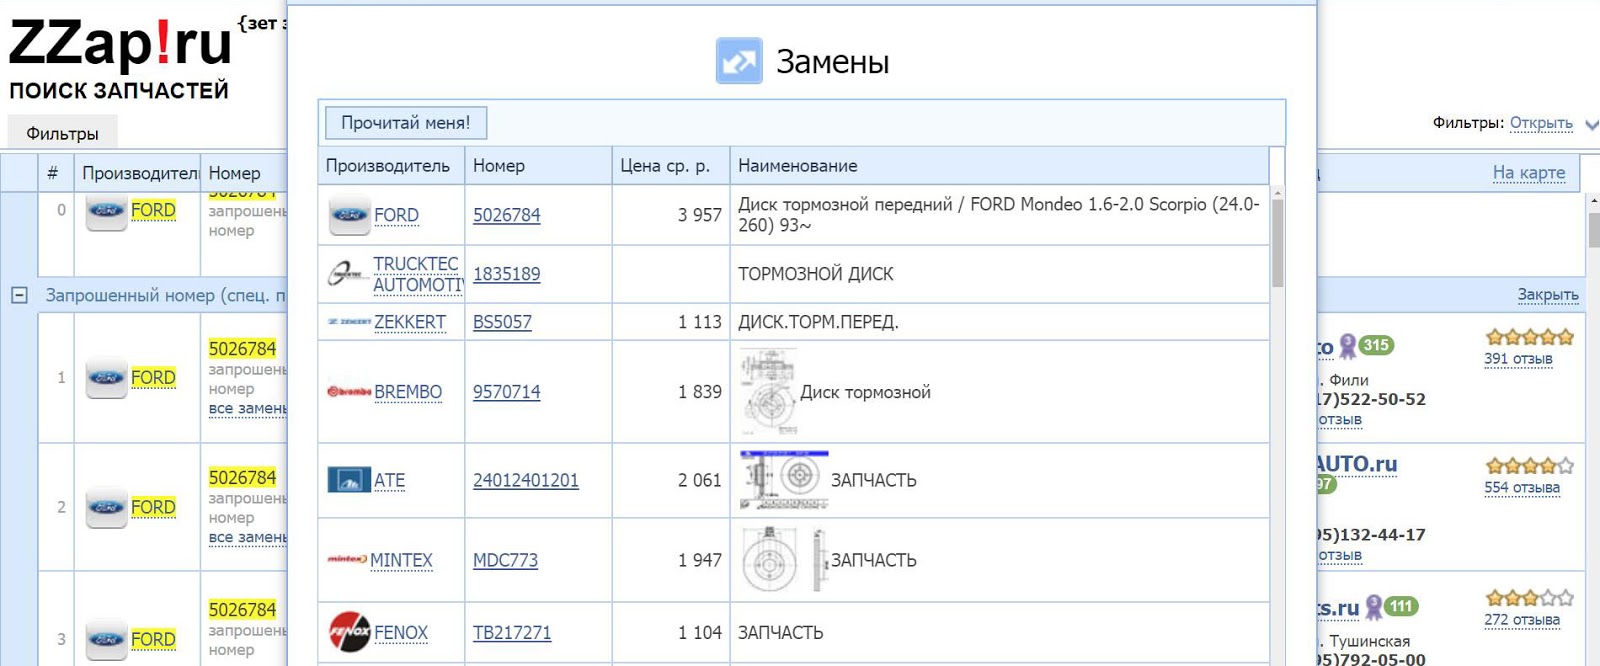Click the Fenox brand logo
1600x666 pixels.
point(349,632)
